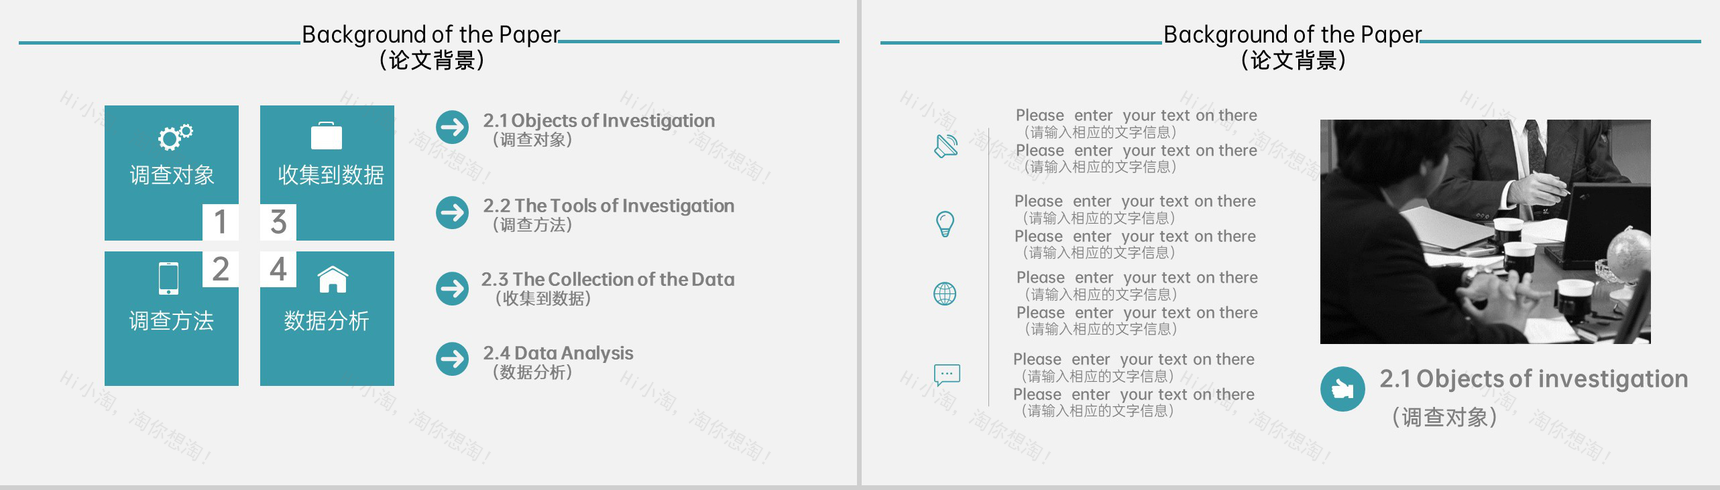Click the number 3 box
The image size is (1720, 490).
pos(278,222)
